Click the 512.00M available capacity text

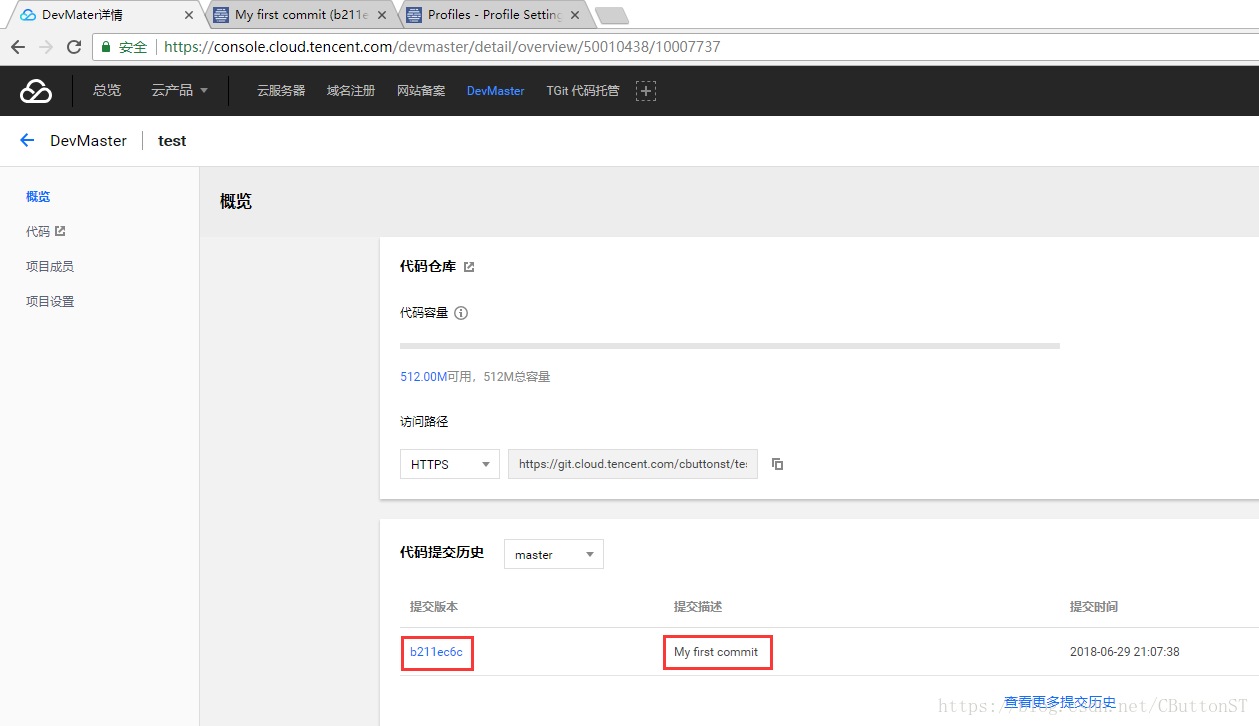pyautogui.click(x=424, y=377)
